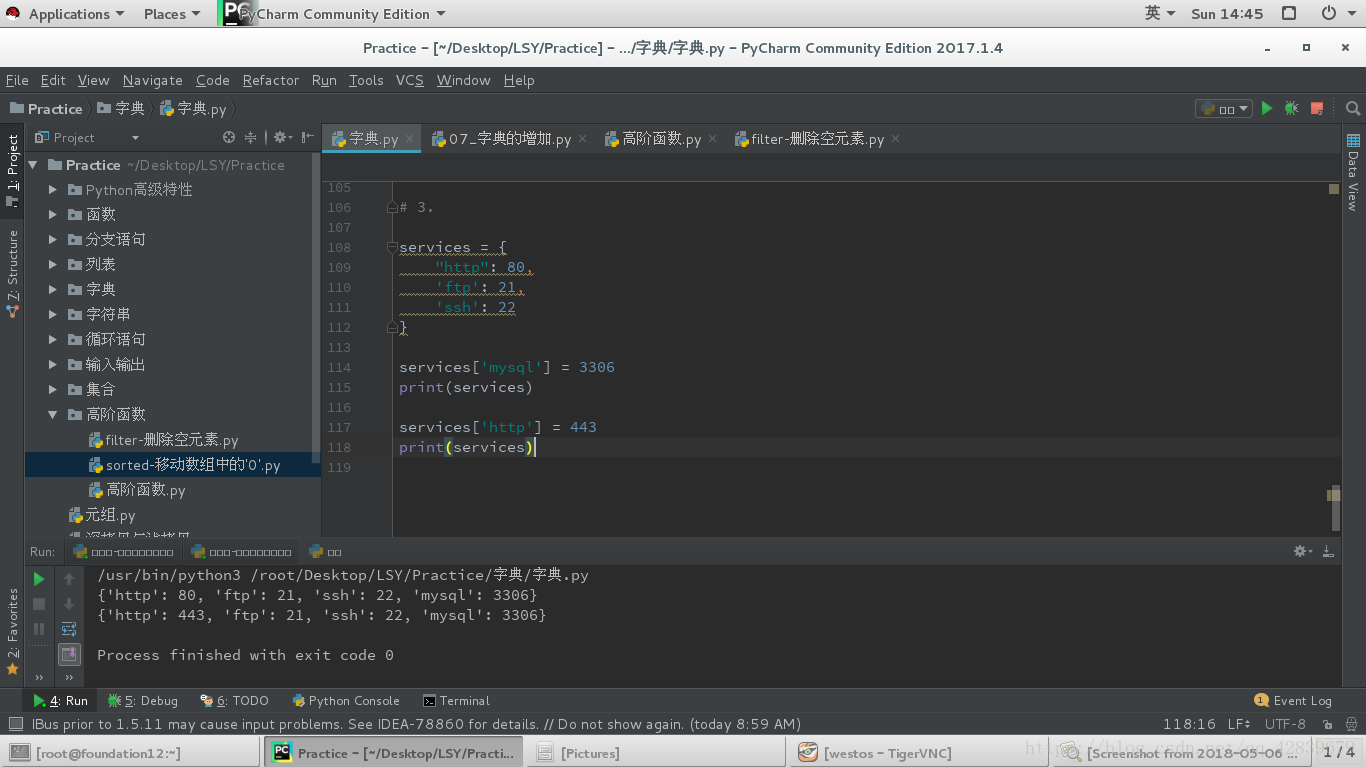Rerun program using Run panel green arrow
1366x768 pixels.
pyautogui.click(x=39, y=579)
